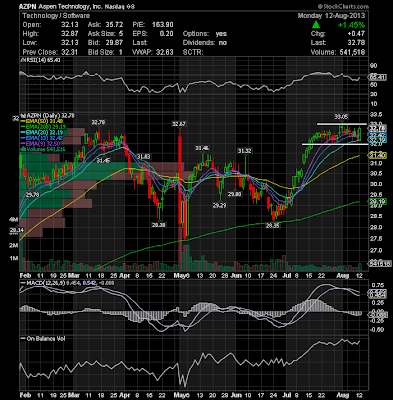Viewport: 393px width, 400px height.
Task: Click the P/E ratio 163.90
Action: tap(163, 25)
